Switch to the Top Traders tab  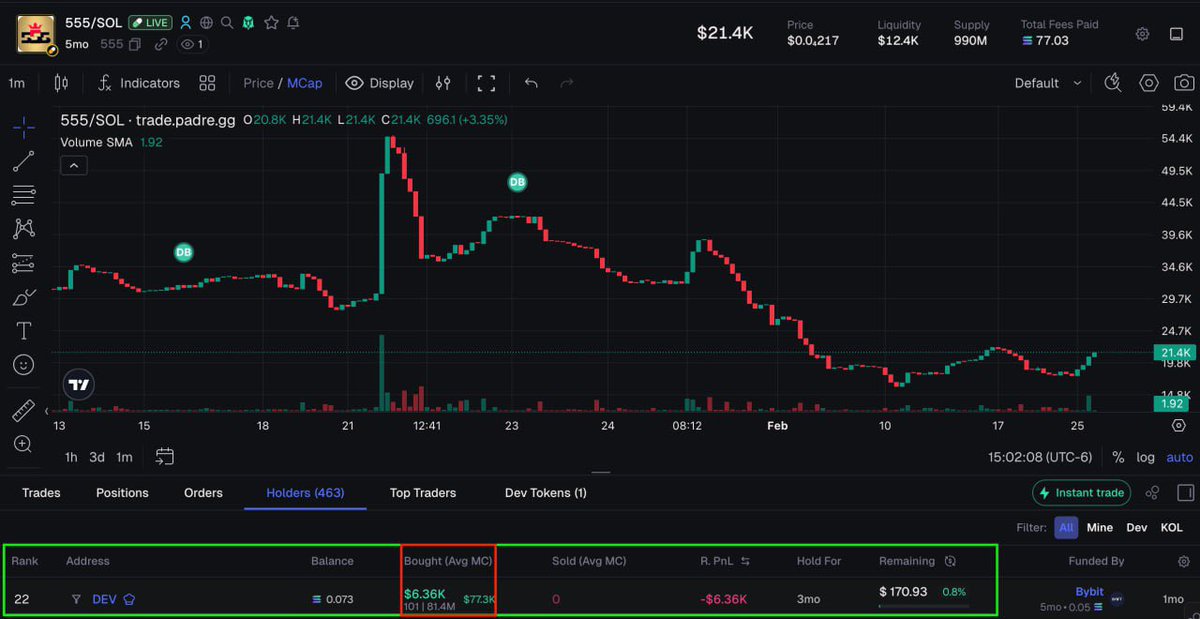point(421,493)
